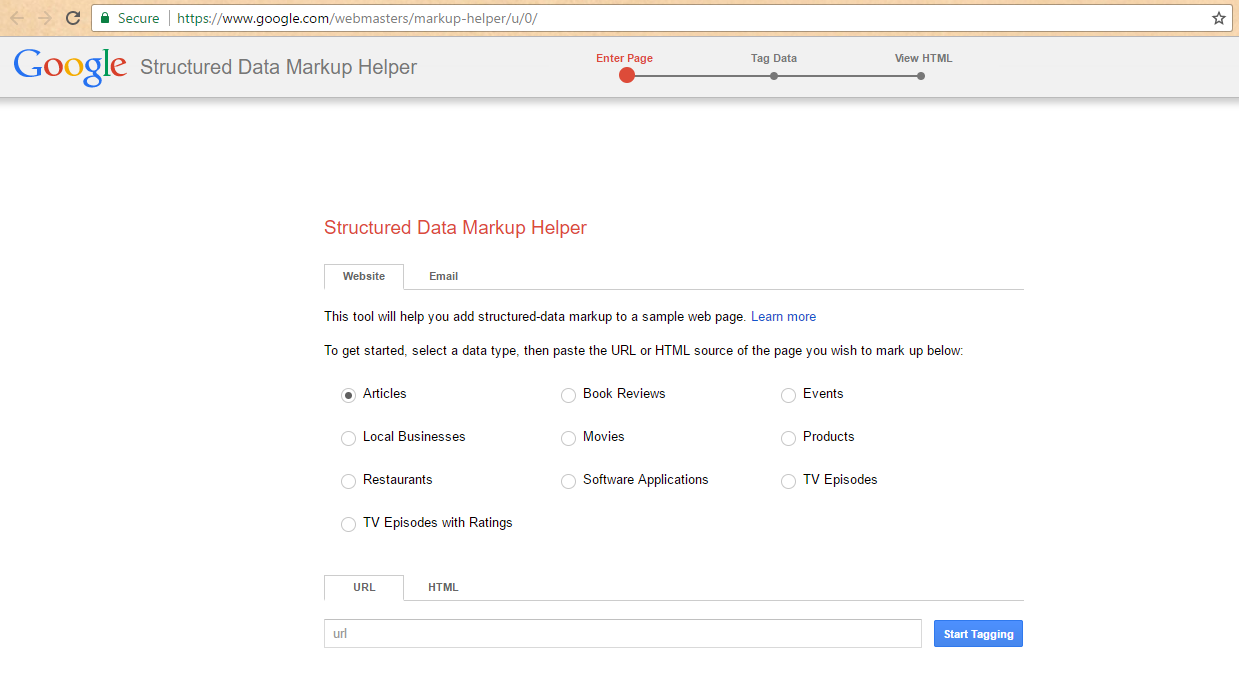Pick the Software Applications data type
This screenshot has height=695, width=1239.
[568, 481]
